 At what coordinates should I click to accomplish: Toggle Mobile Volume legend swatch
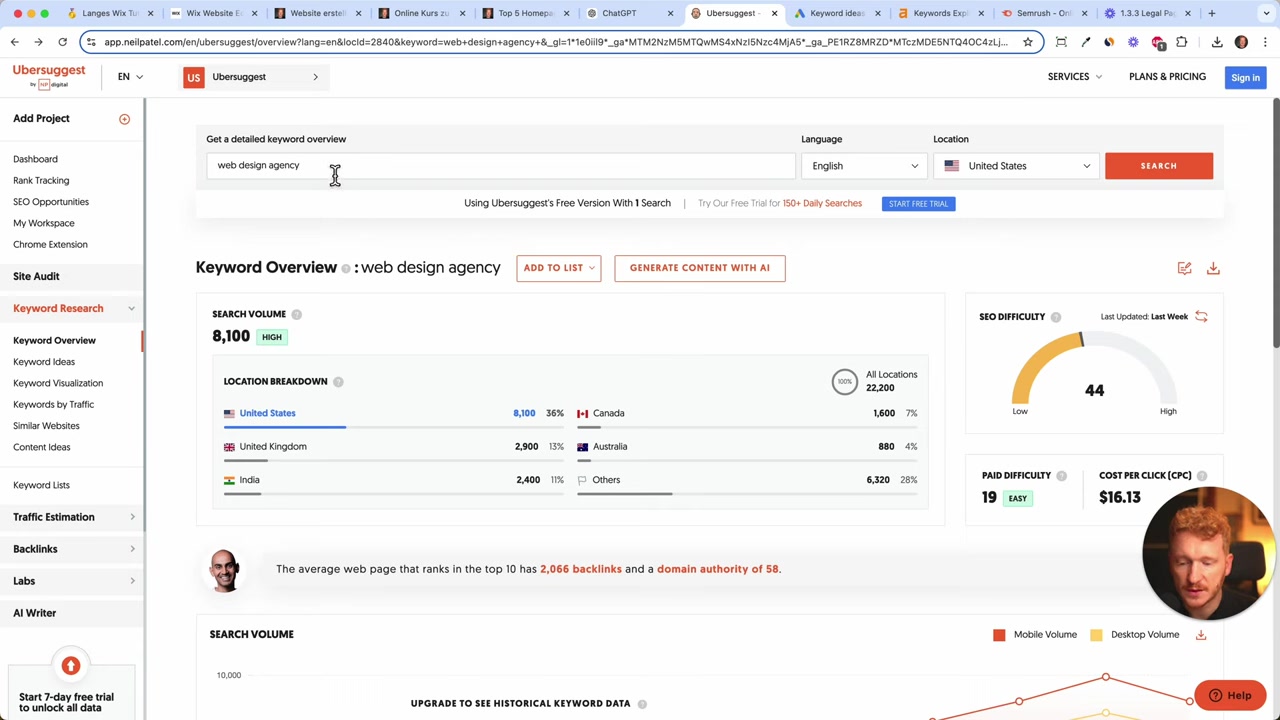998,635
